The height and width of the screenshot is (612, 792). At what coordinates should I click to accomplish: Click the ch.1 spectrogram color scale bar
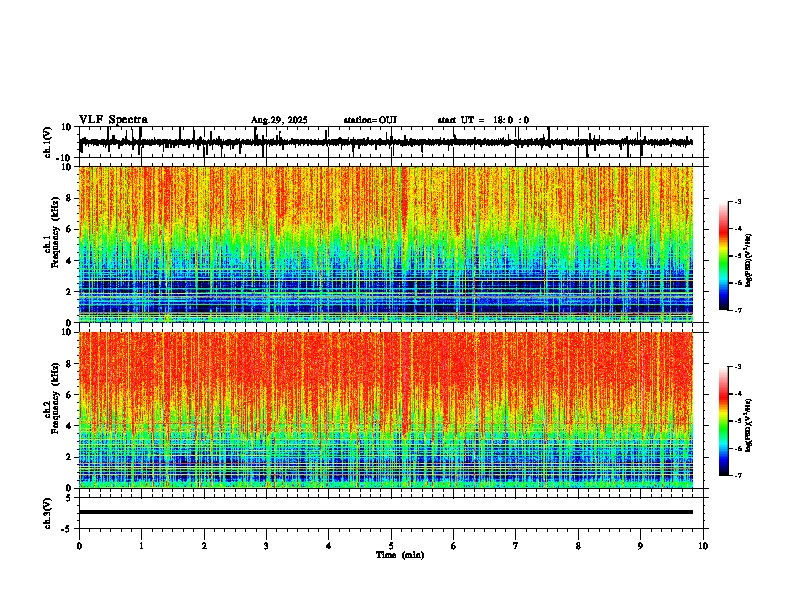(x=723, y=256)
